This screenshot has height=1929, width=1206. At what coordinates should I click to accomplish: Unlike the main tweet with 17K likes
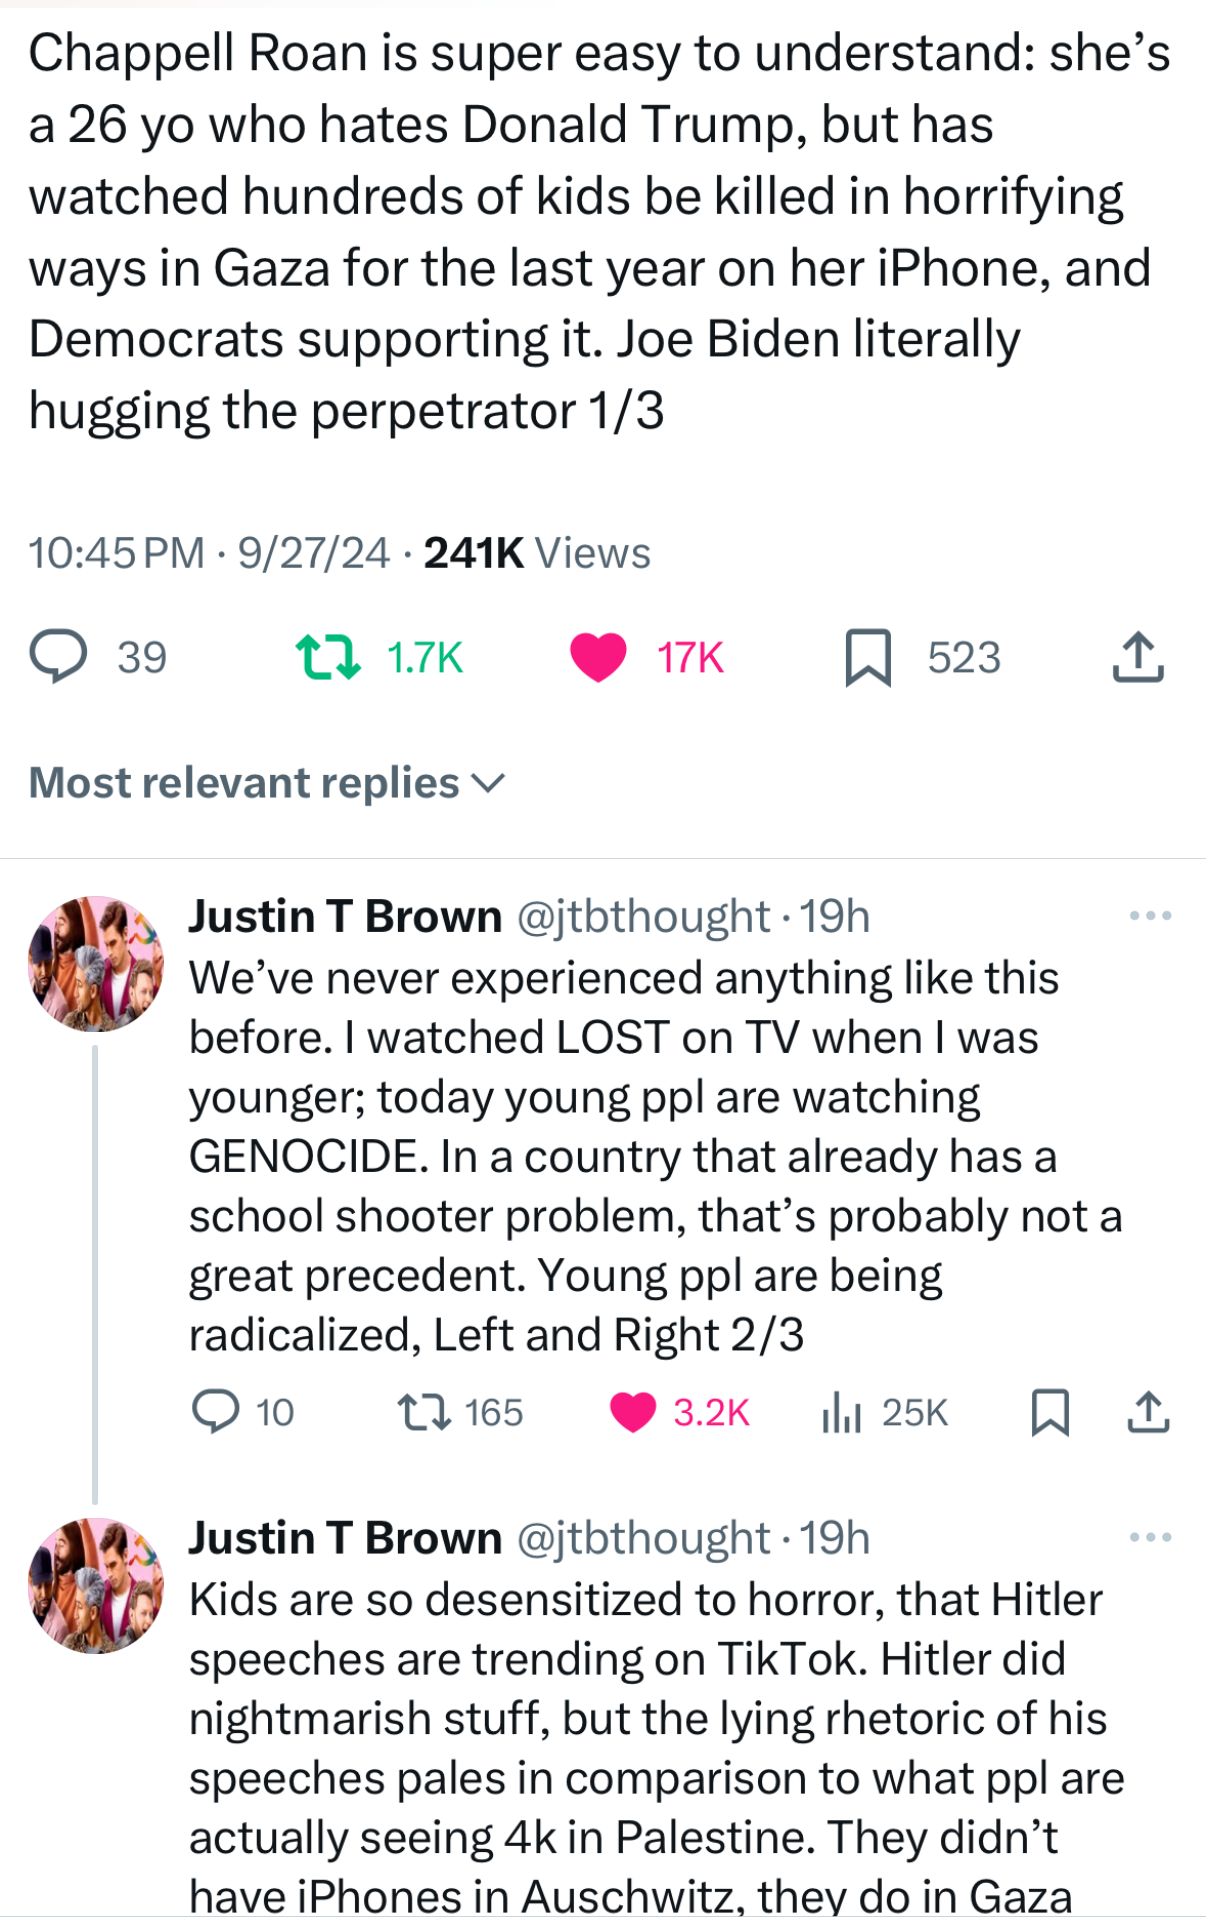tap(598, 657)
